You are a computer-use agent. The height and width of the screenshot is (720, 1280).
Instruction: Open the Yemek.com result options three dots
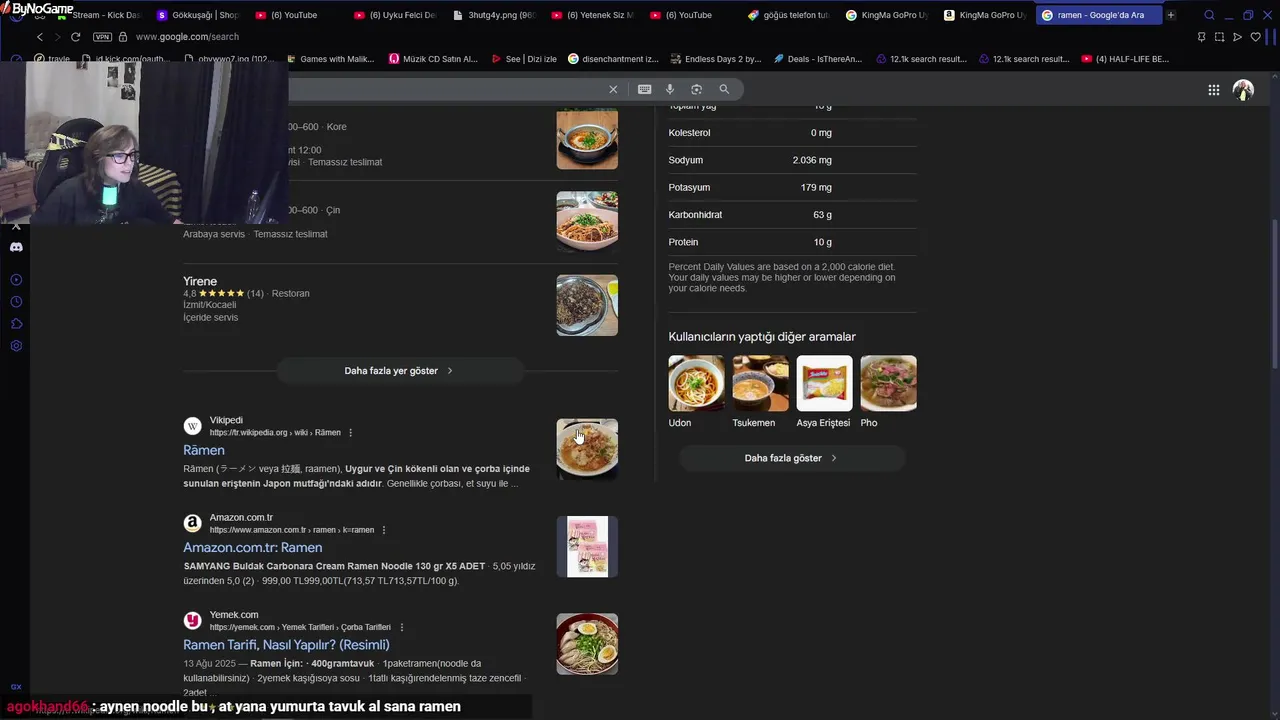[401, 627]
